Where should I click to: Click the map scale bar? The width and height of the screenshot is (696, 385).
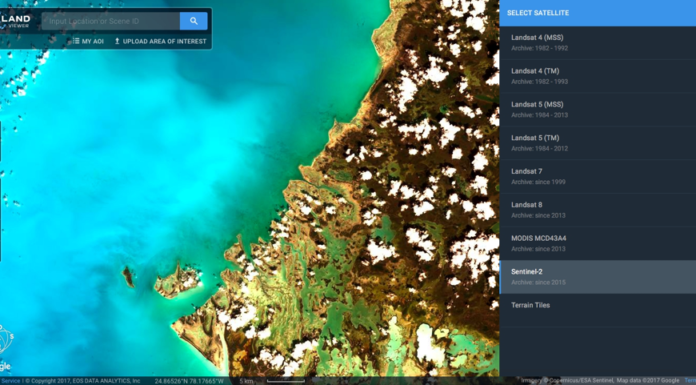[x=285, y=381]
